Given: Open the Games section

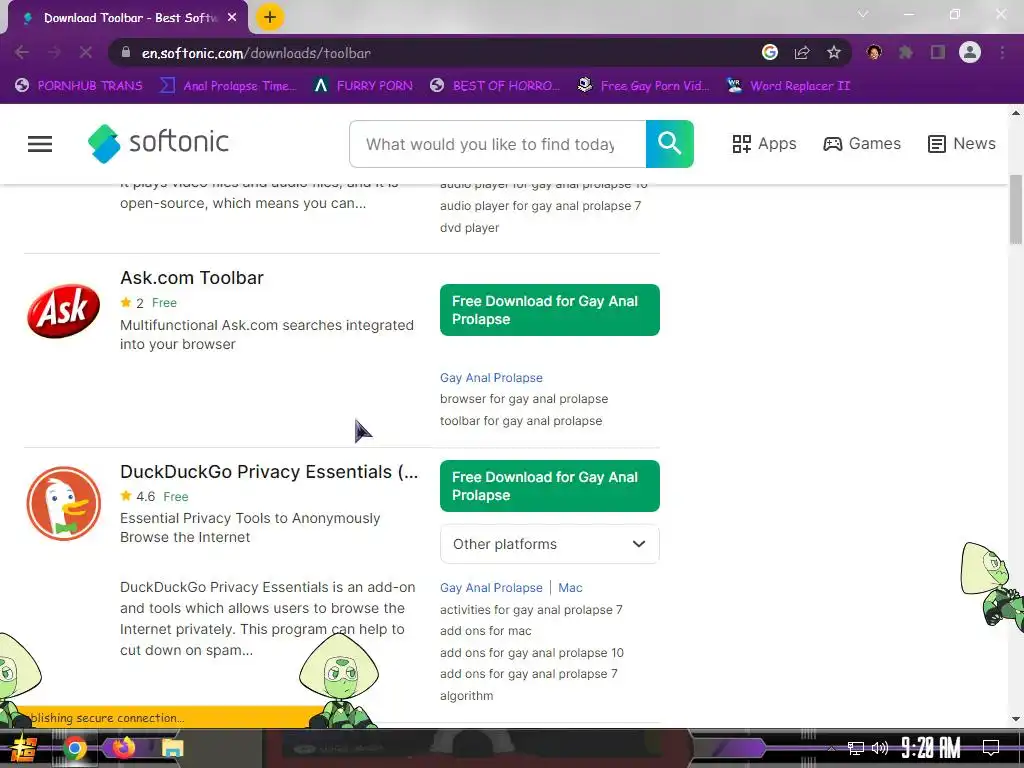Looking at the screenshot, I should click(862, 144).
